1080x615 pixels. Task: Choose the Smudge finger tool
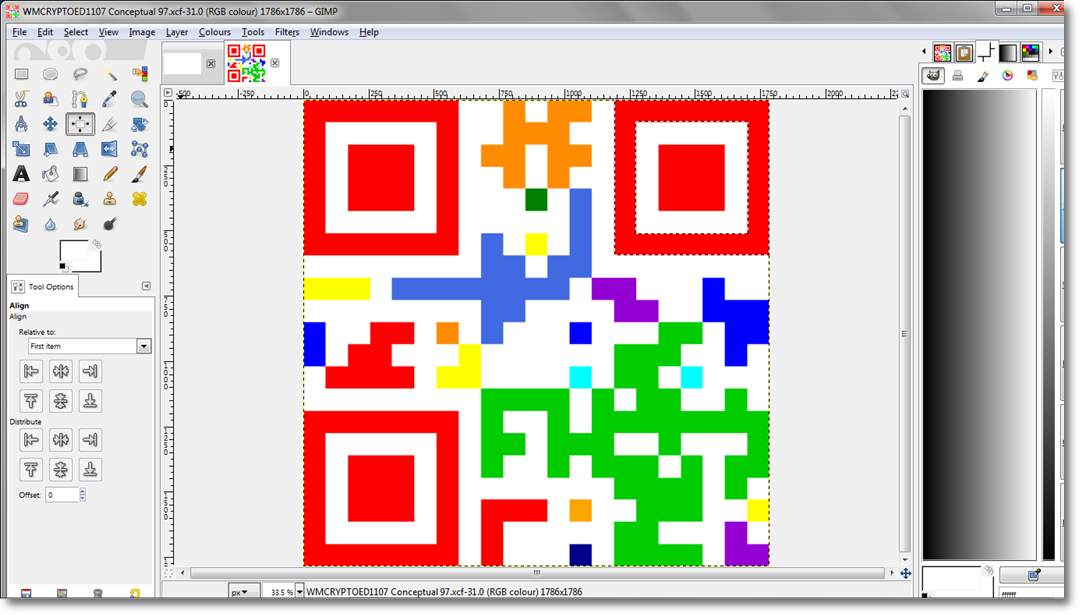tap(80, 224)
